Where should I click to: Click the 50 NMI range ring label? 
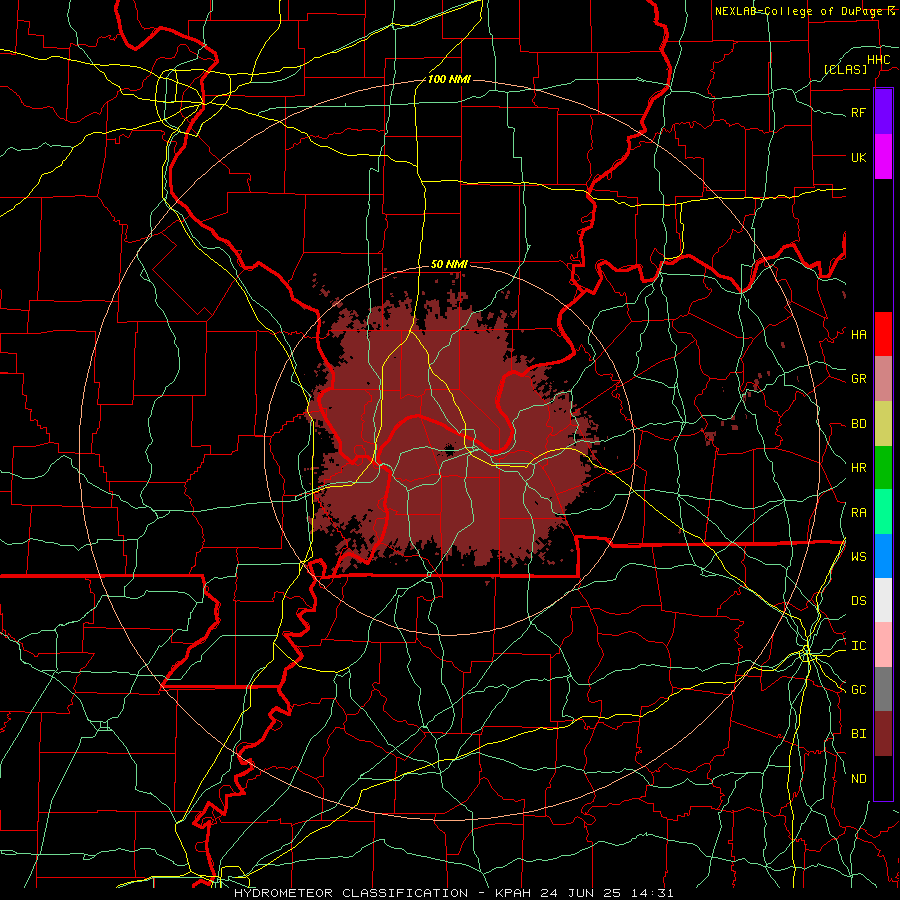[x=449, y=264]
